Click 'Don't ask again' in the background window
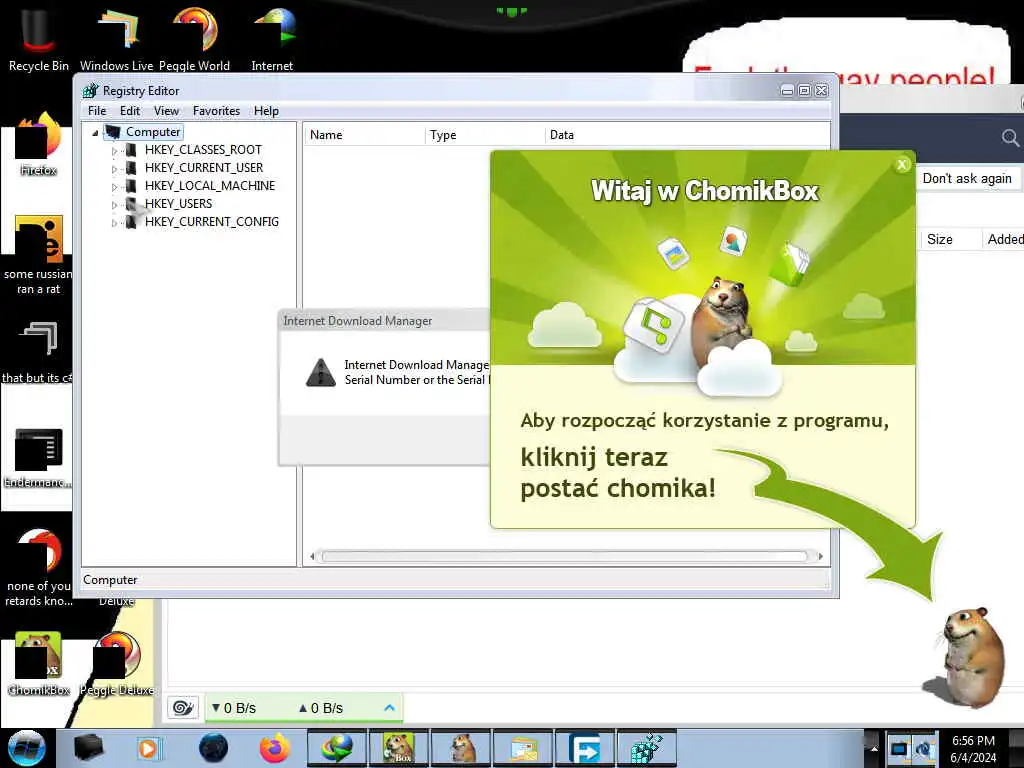Screen dimensions: 1024x768 pos(967,178)
